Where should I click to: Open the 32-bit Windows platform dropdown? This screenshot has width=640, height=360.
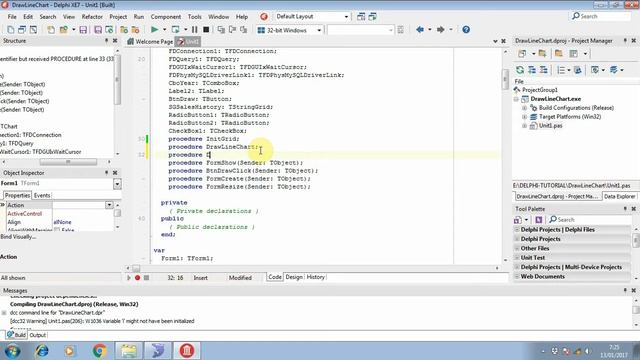(x=319, y=30)
